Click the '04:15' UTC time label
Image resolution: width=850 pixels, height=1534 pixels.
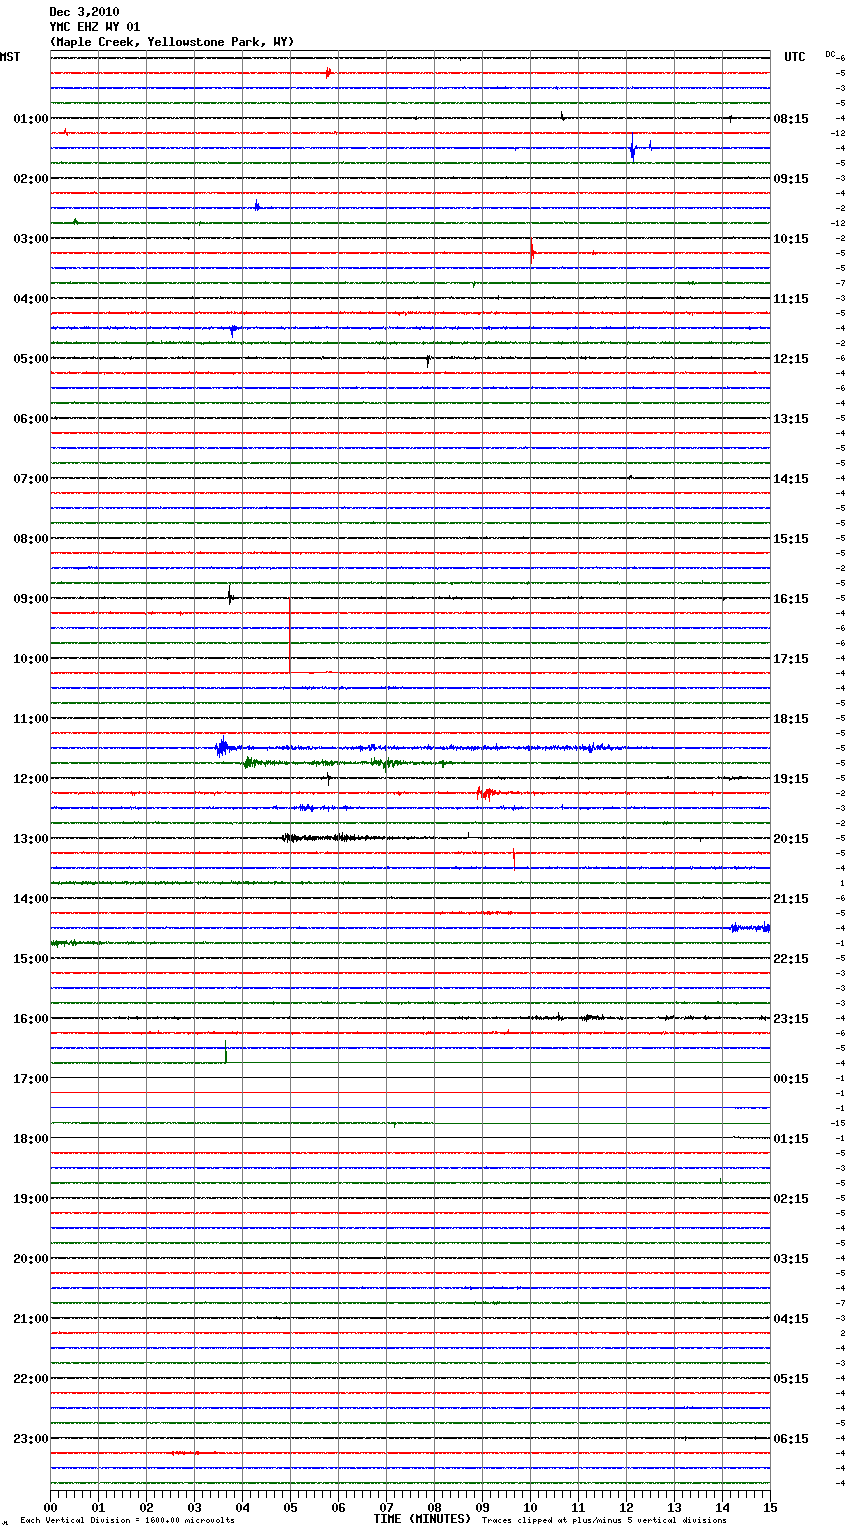[x=791, y=1319]
